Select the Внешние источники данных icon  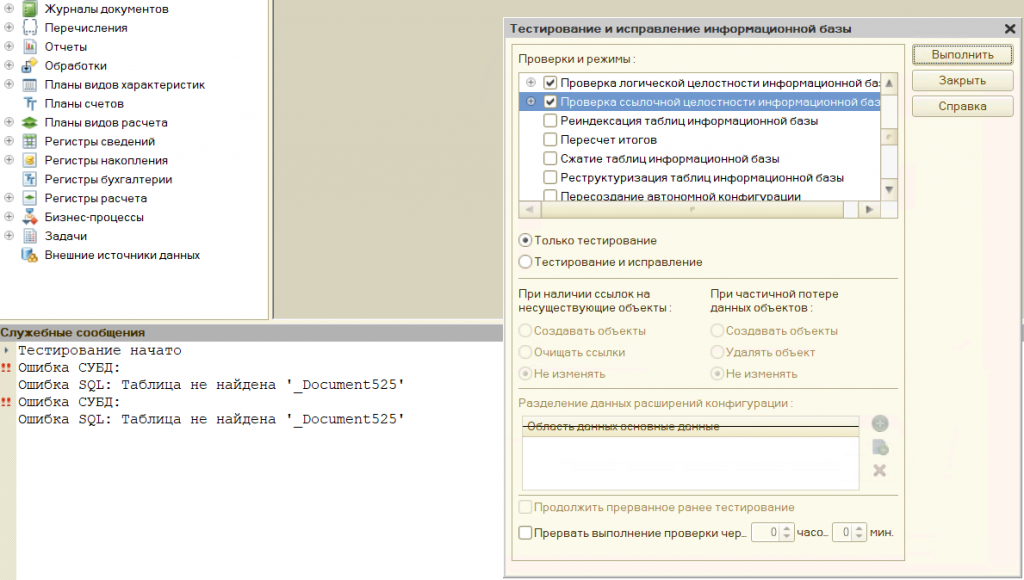point(29,255)
